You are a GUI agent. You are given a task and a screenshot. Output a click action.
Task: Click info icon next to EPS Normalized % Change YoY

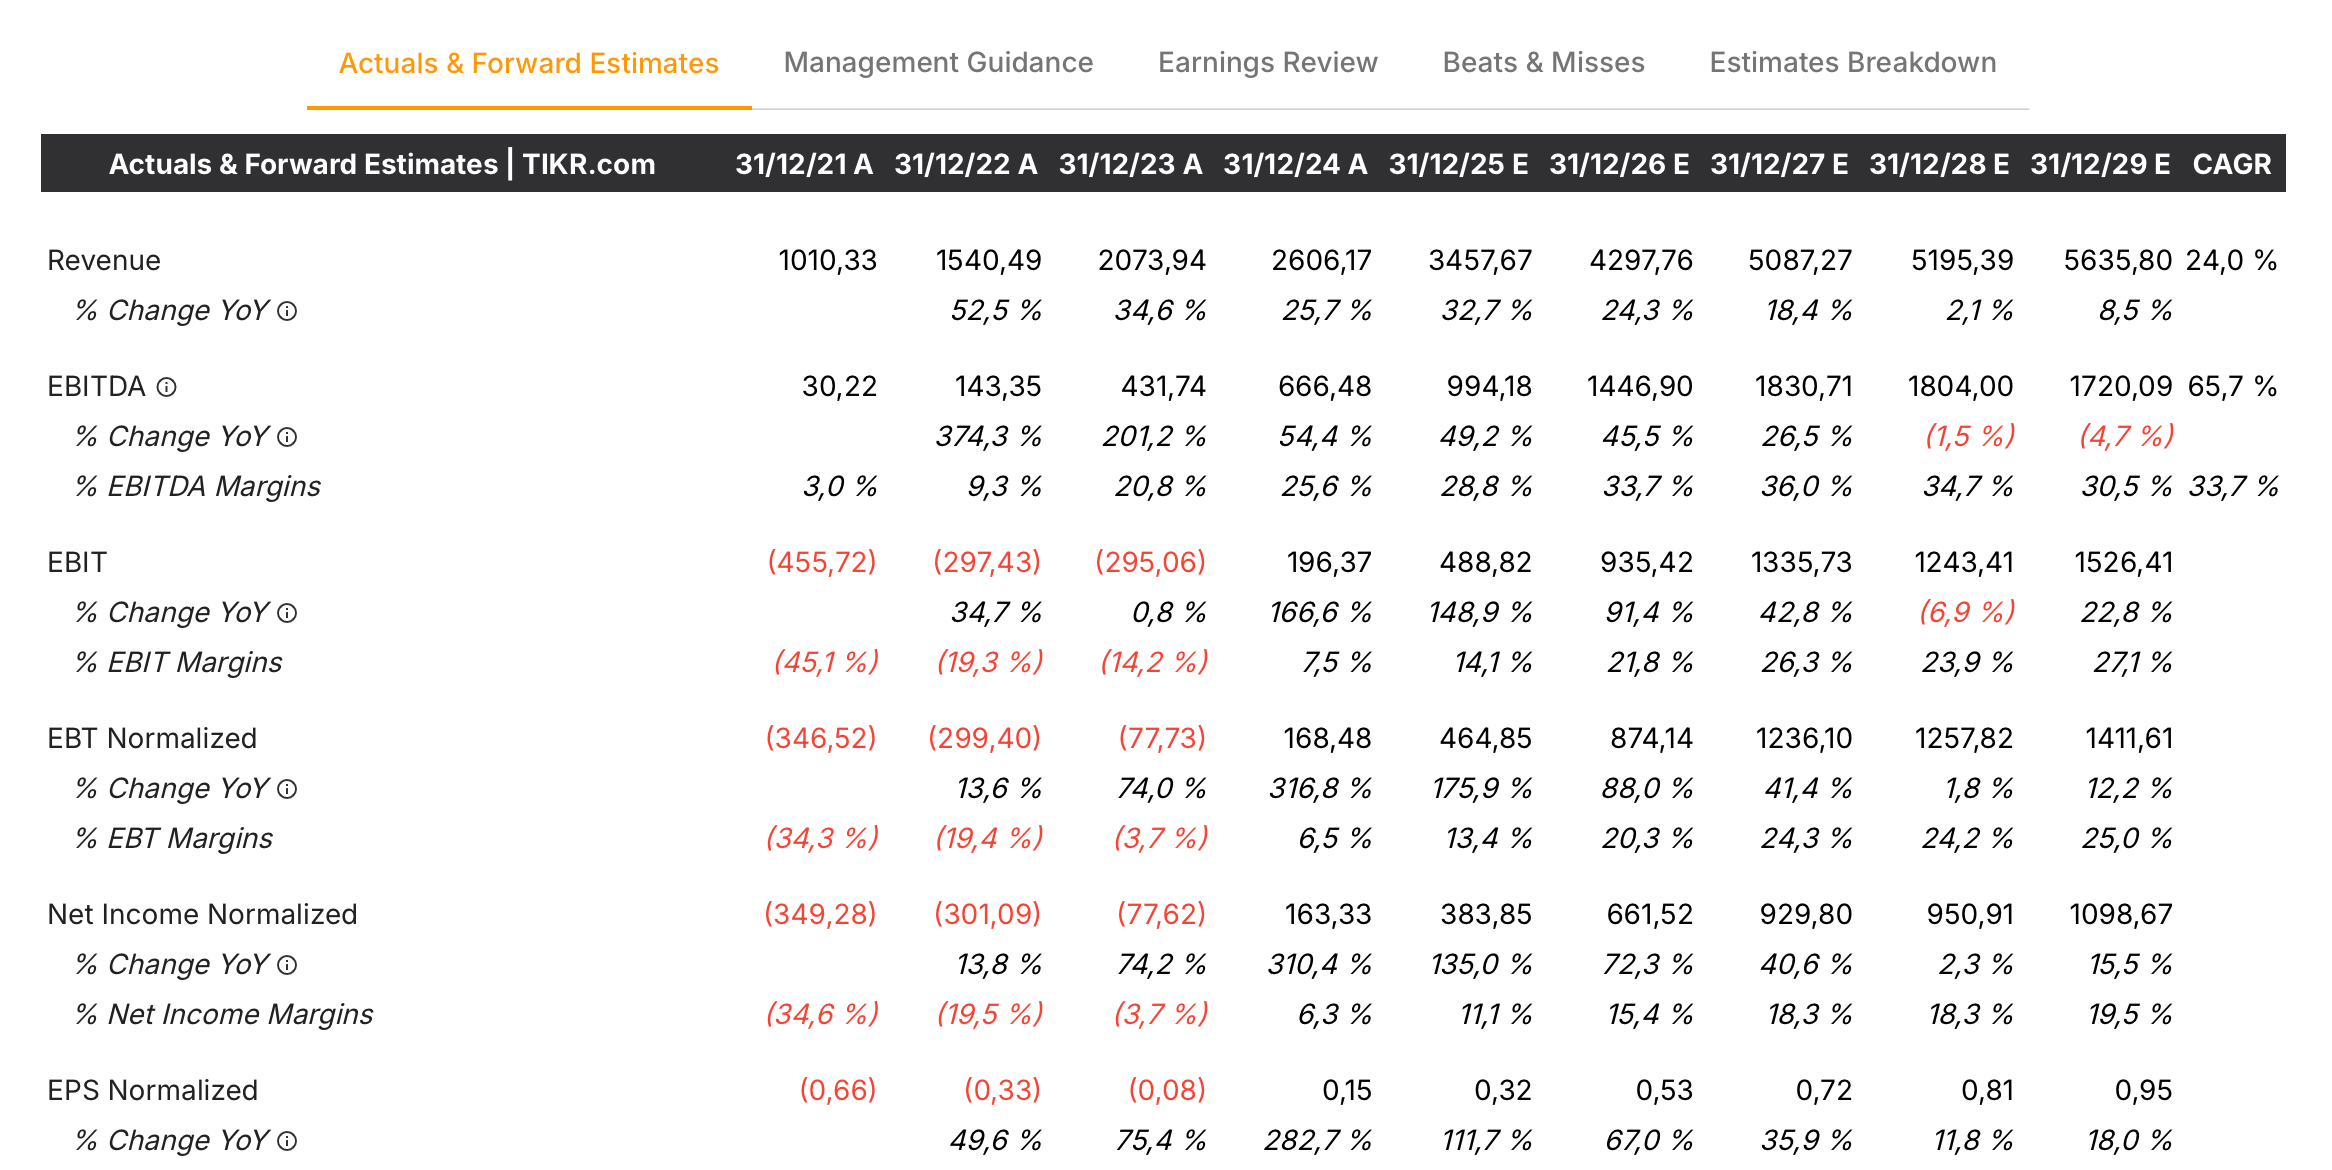[x=287, y=1141]
